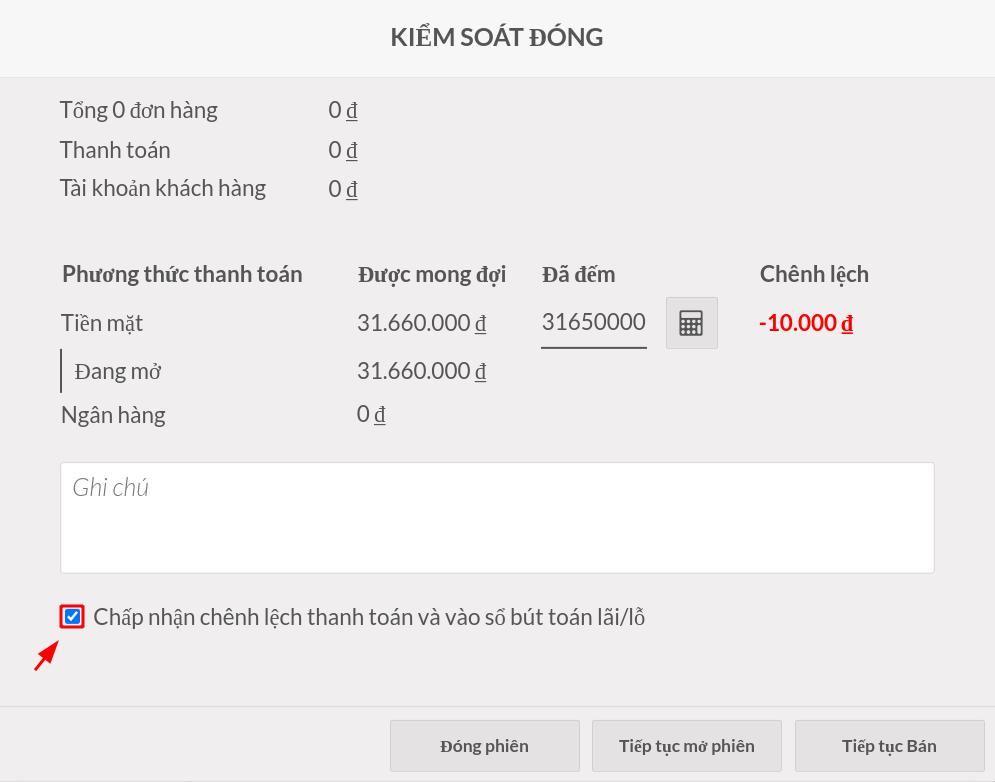995x782 pixels.
Task: Click the expected cash amount 31.660.000 đ
Action: tap(421, 322)
